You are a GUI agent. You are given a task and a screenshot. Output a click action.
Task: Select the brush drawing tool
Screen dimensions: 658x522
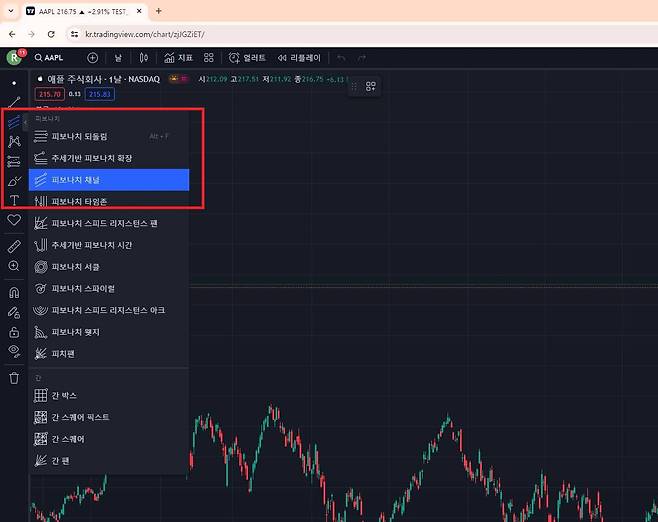click(x=14, y=181)
